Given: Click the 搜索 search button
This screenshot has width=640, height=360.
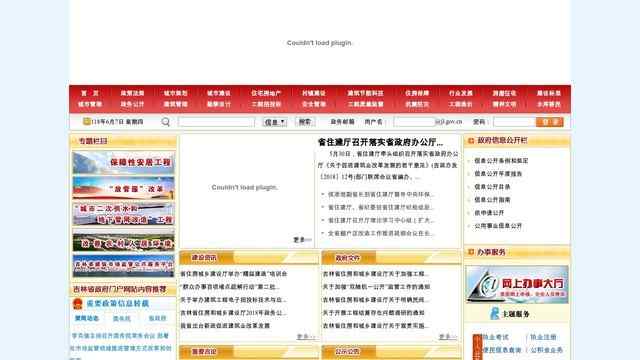Looking at the screenshot, I should (305, 122).
